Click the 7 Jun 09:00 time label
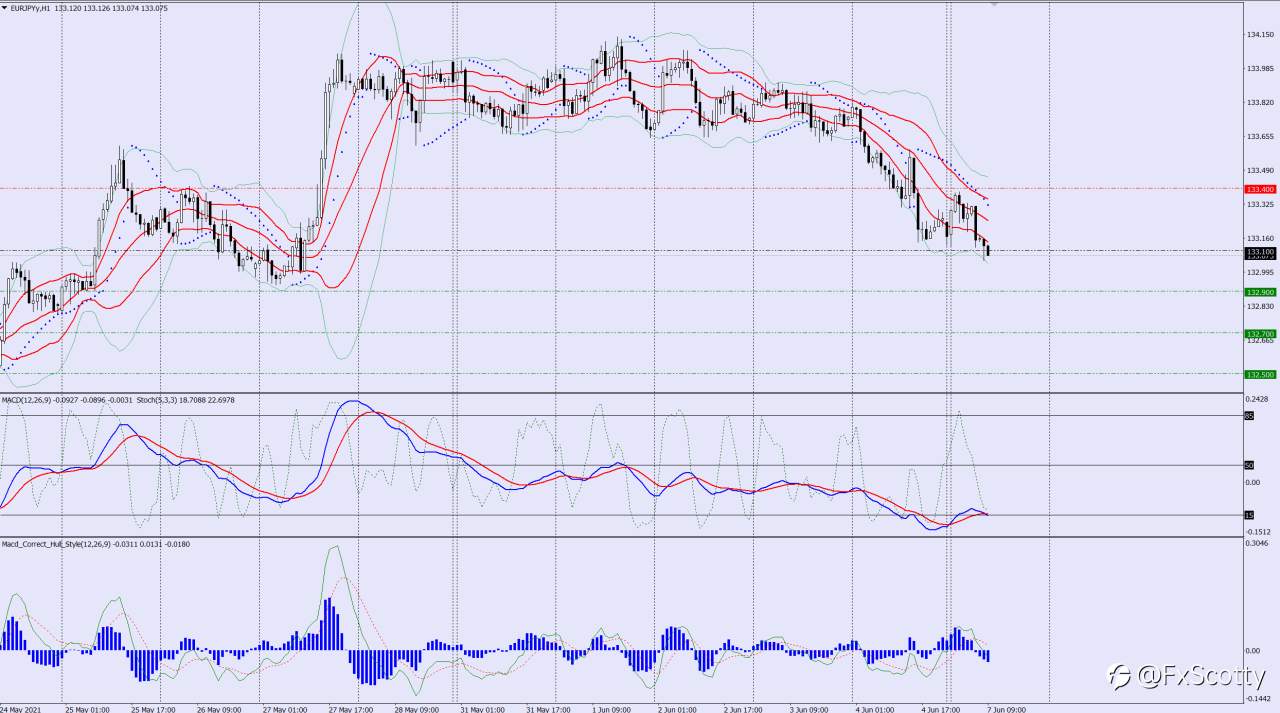 [x=1009, y=709]
